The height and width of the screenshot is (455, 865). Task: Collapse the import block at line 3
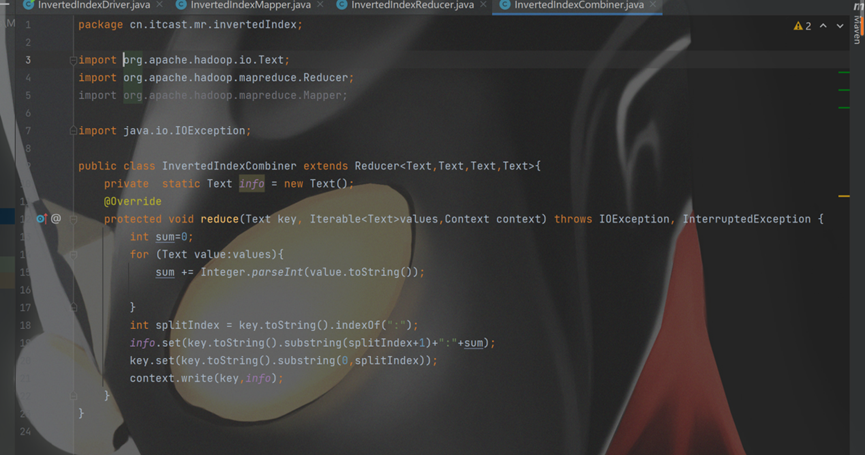tap(73, 60)
